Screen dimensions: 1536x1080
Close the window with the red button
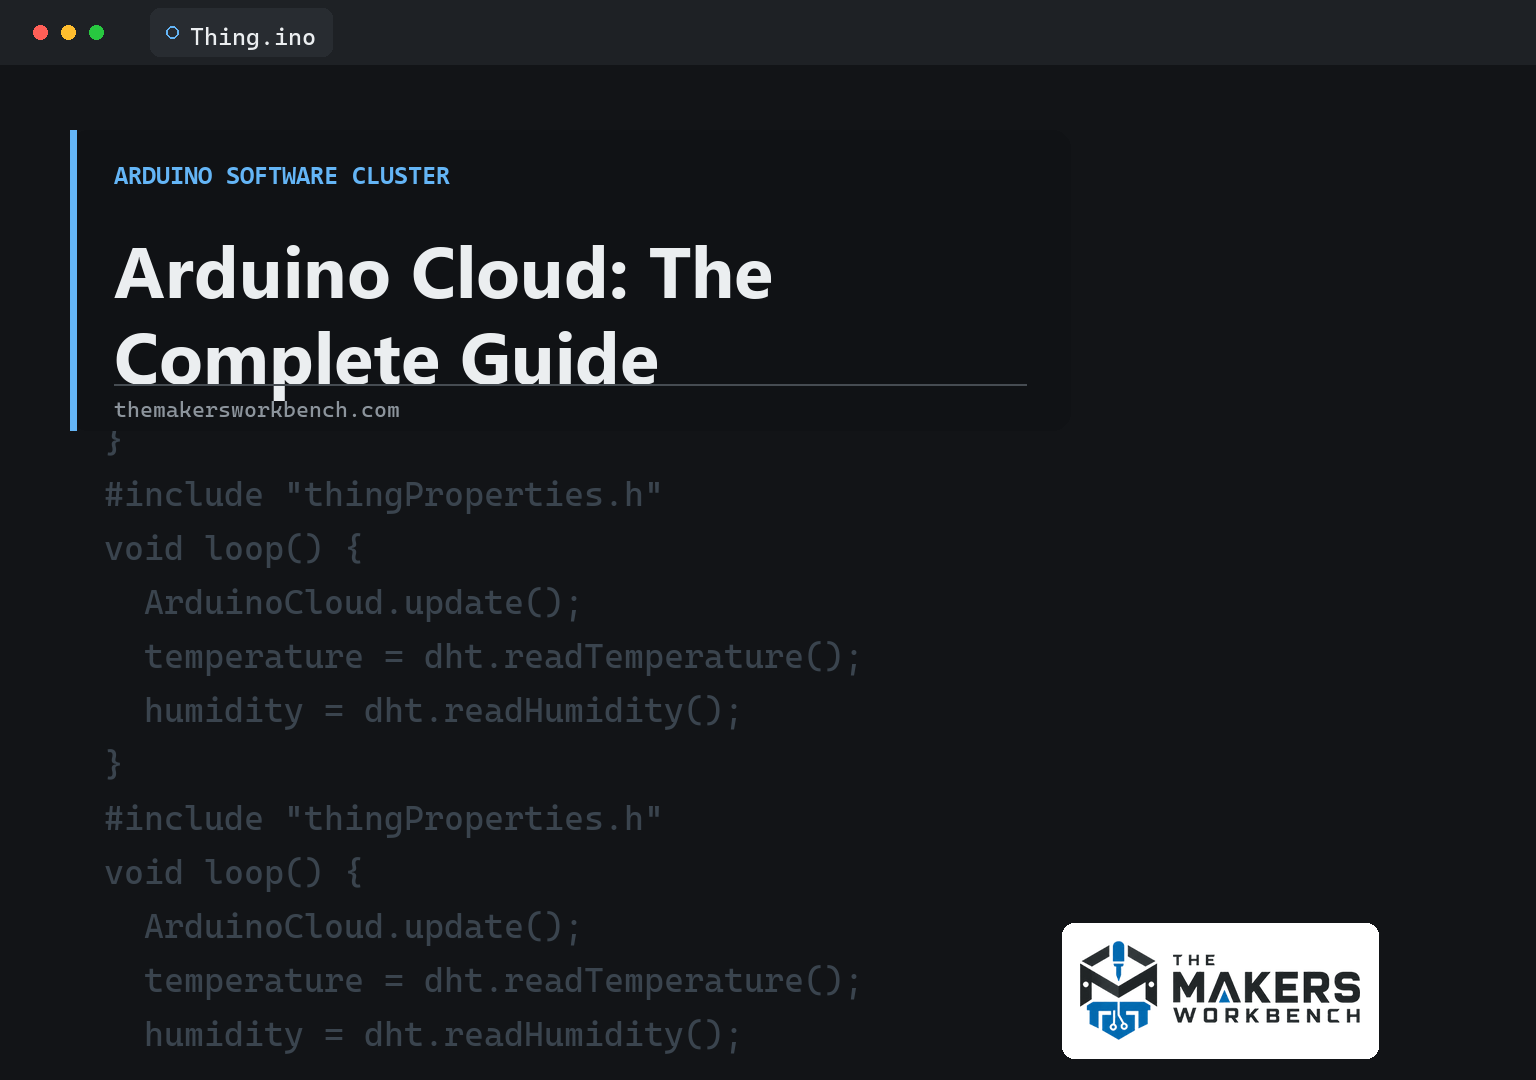click(41, 33)
